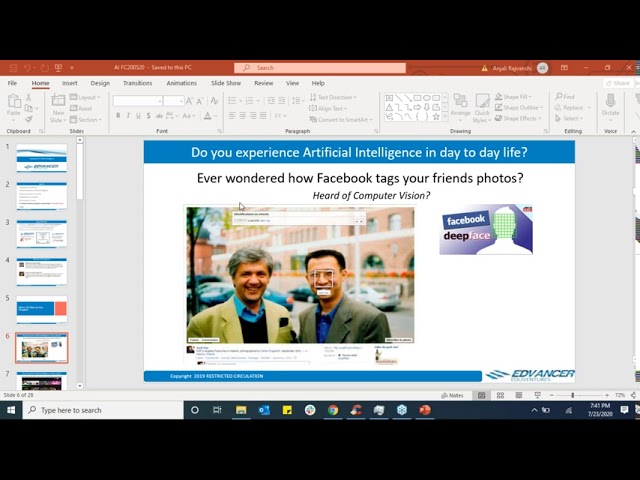Launch PowerPoint from the Windows taskbar
Screen dimensions: 640x480
tap(425, 410)
